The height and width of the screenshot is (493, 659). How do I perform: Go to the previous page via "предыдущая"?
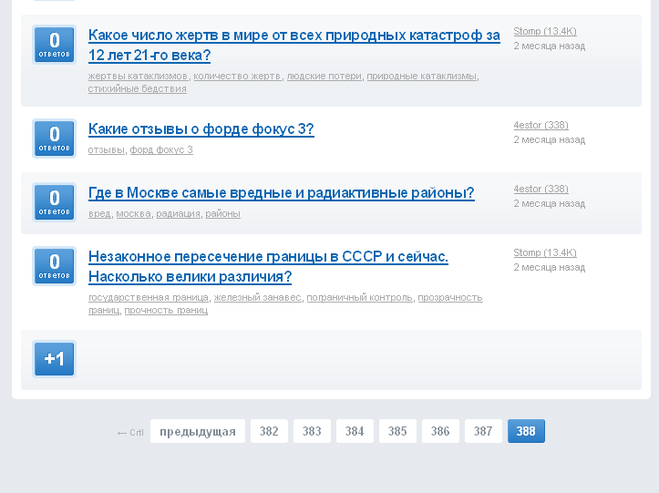click(x=197, y=432)
